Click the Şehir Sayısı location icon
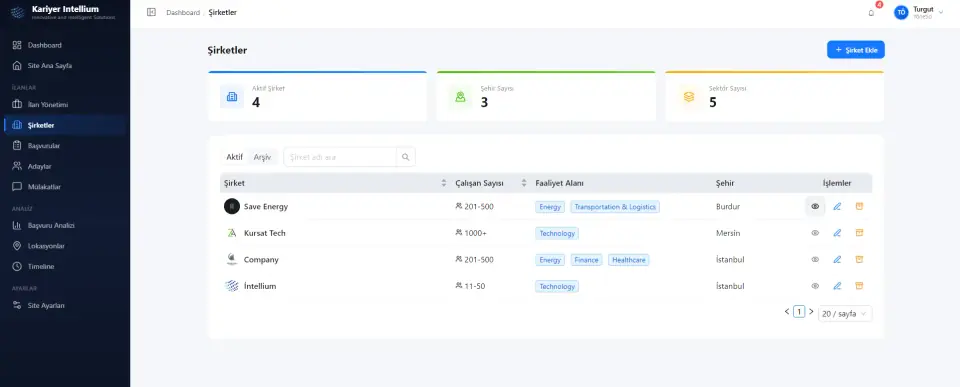The width and height of the screenshot is (960, 387). 460,97
